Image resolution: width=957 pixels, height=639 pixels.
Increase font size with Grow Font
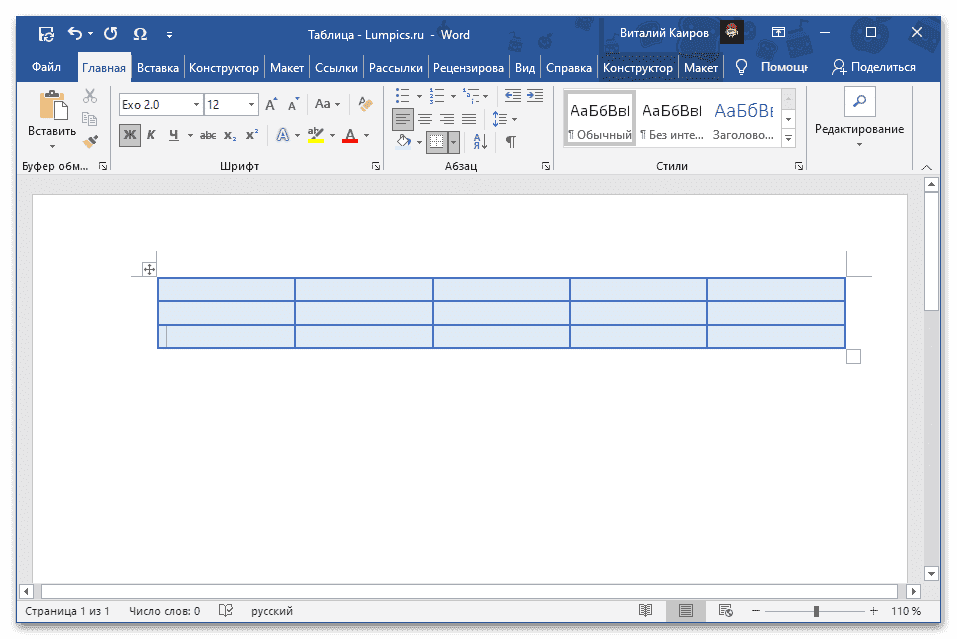pos(271,104)
